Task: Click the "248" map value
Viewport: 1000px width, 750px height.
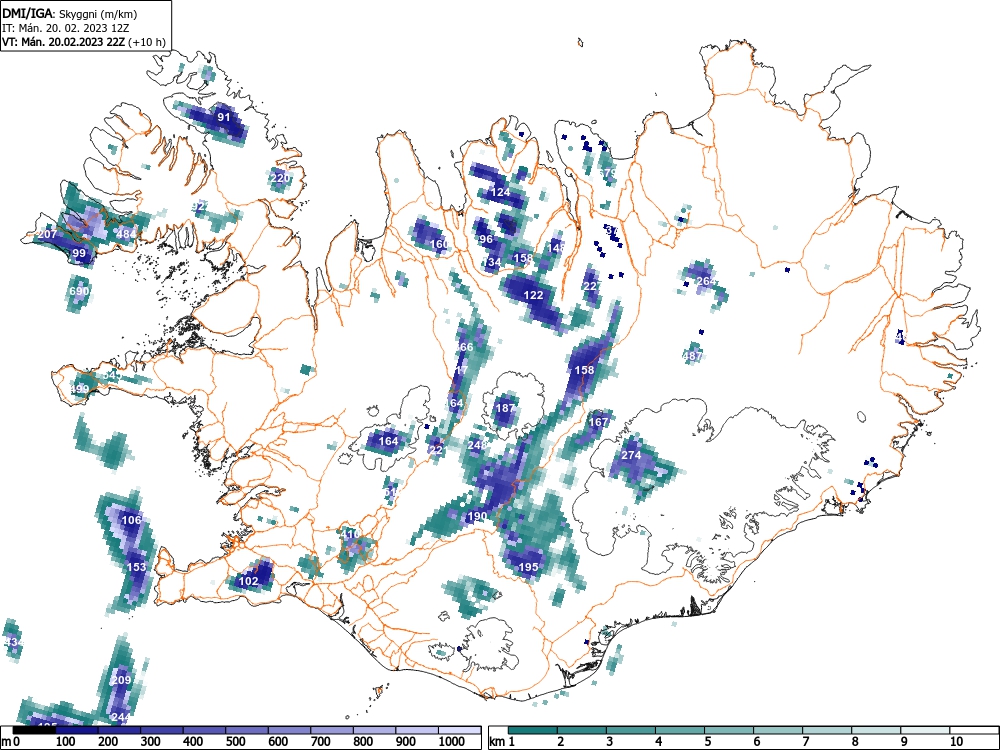Action: click(x=477, y=445)
